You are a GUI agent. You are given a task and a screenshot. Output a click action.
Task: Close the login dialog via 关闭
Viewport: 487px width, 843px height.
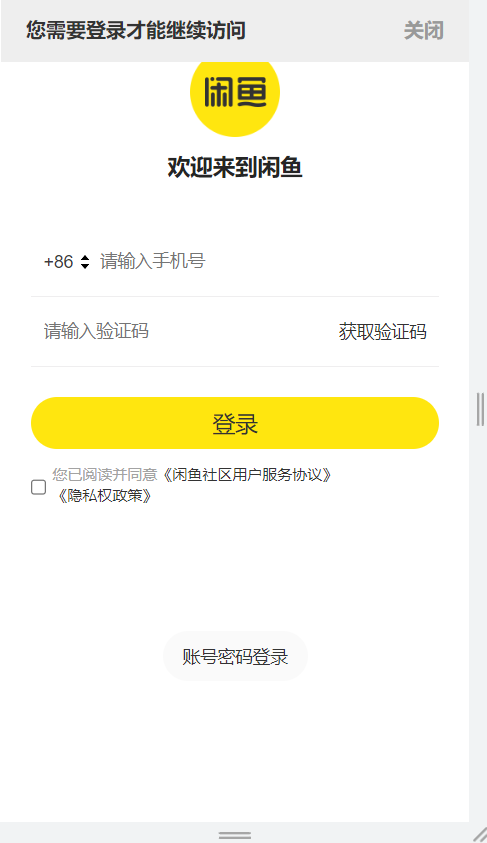pyautogui.click(x=424, y=31)
